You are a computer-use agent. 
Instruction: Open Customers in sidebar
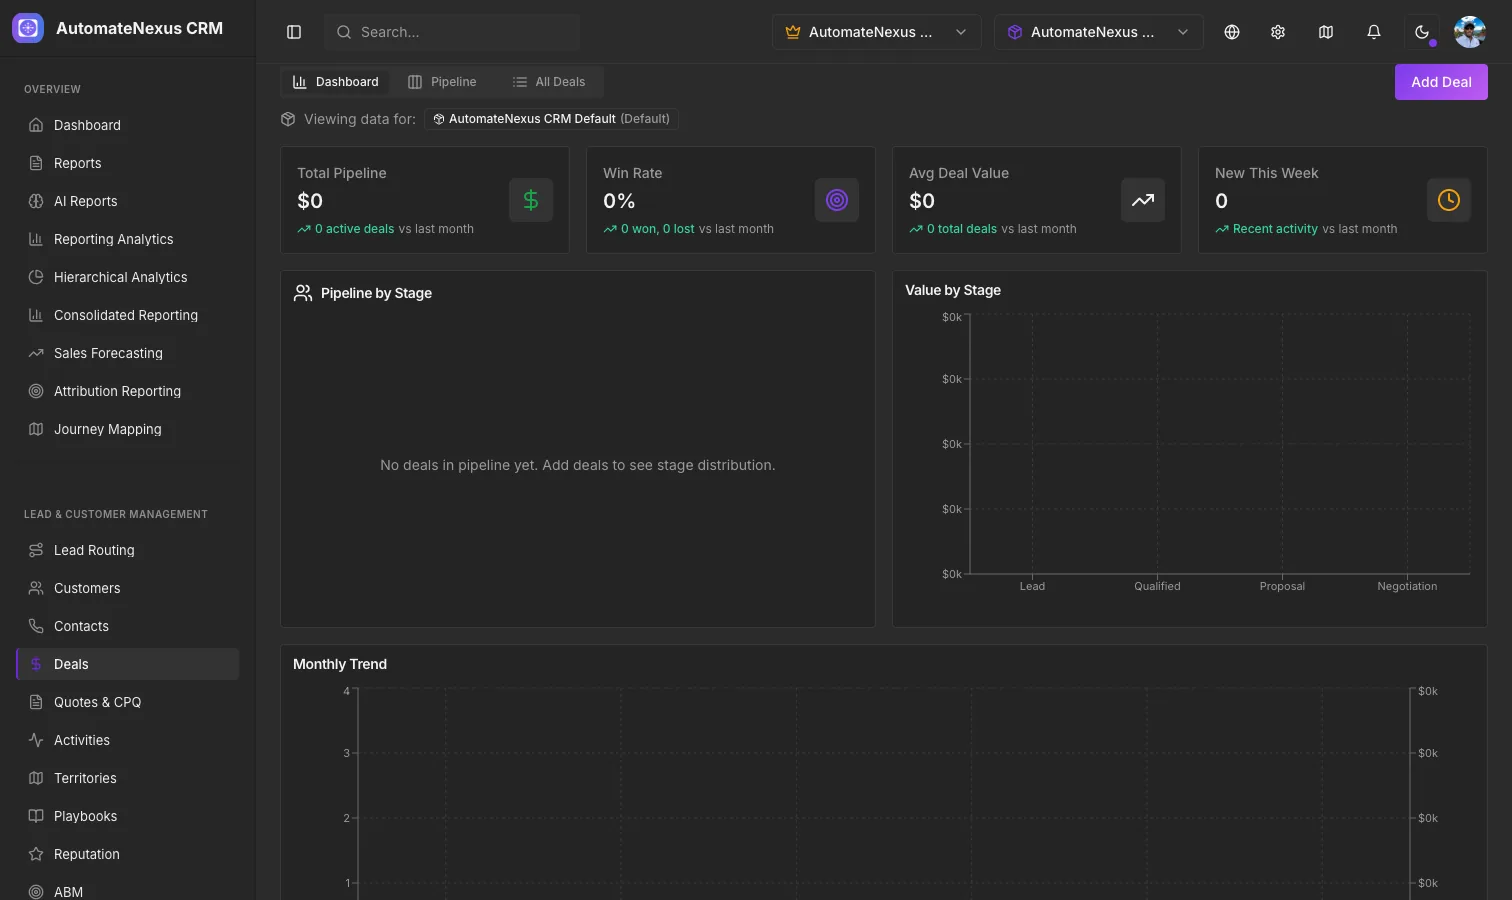click(x=128, y=588)
